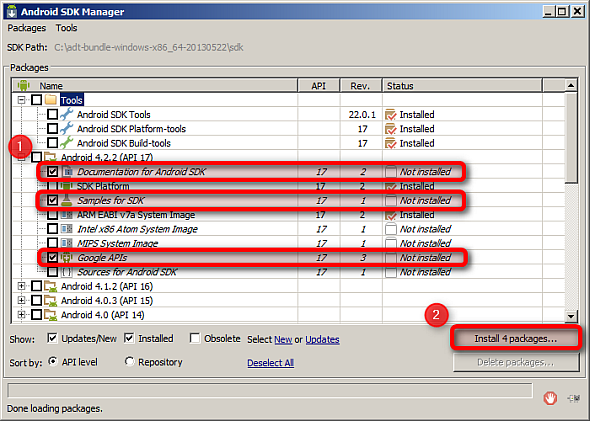Click the Google APIs android icon
This screenshot has height=421, width=590.
pos(67,258)
